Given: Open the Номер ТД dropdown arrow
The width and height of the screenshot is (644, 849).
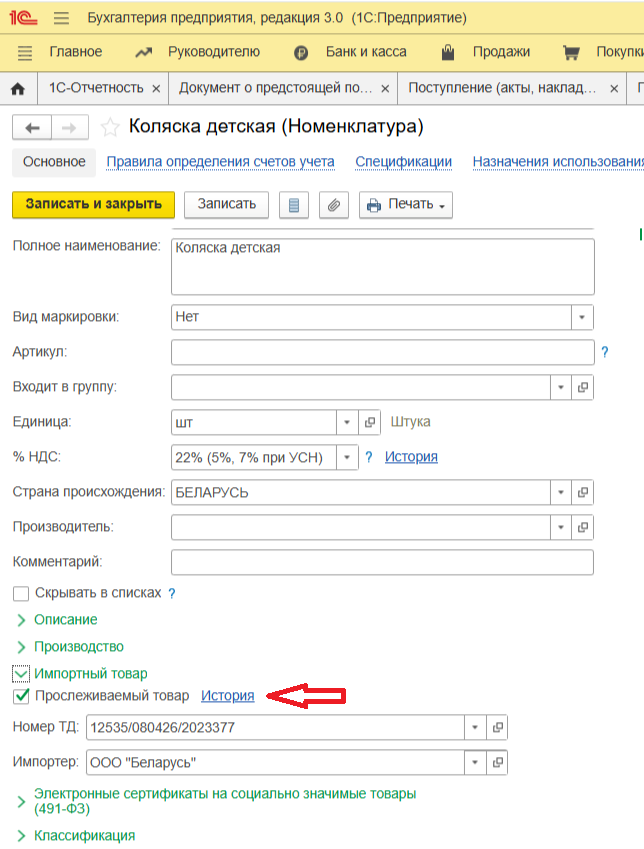Looking at the screenshot, I should 475,727.
